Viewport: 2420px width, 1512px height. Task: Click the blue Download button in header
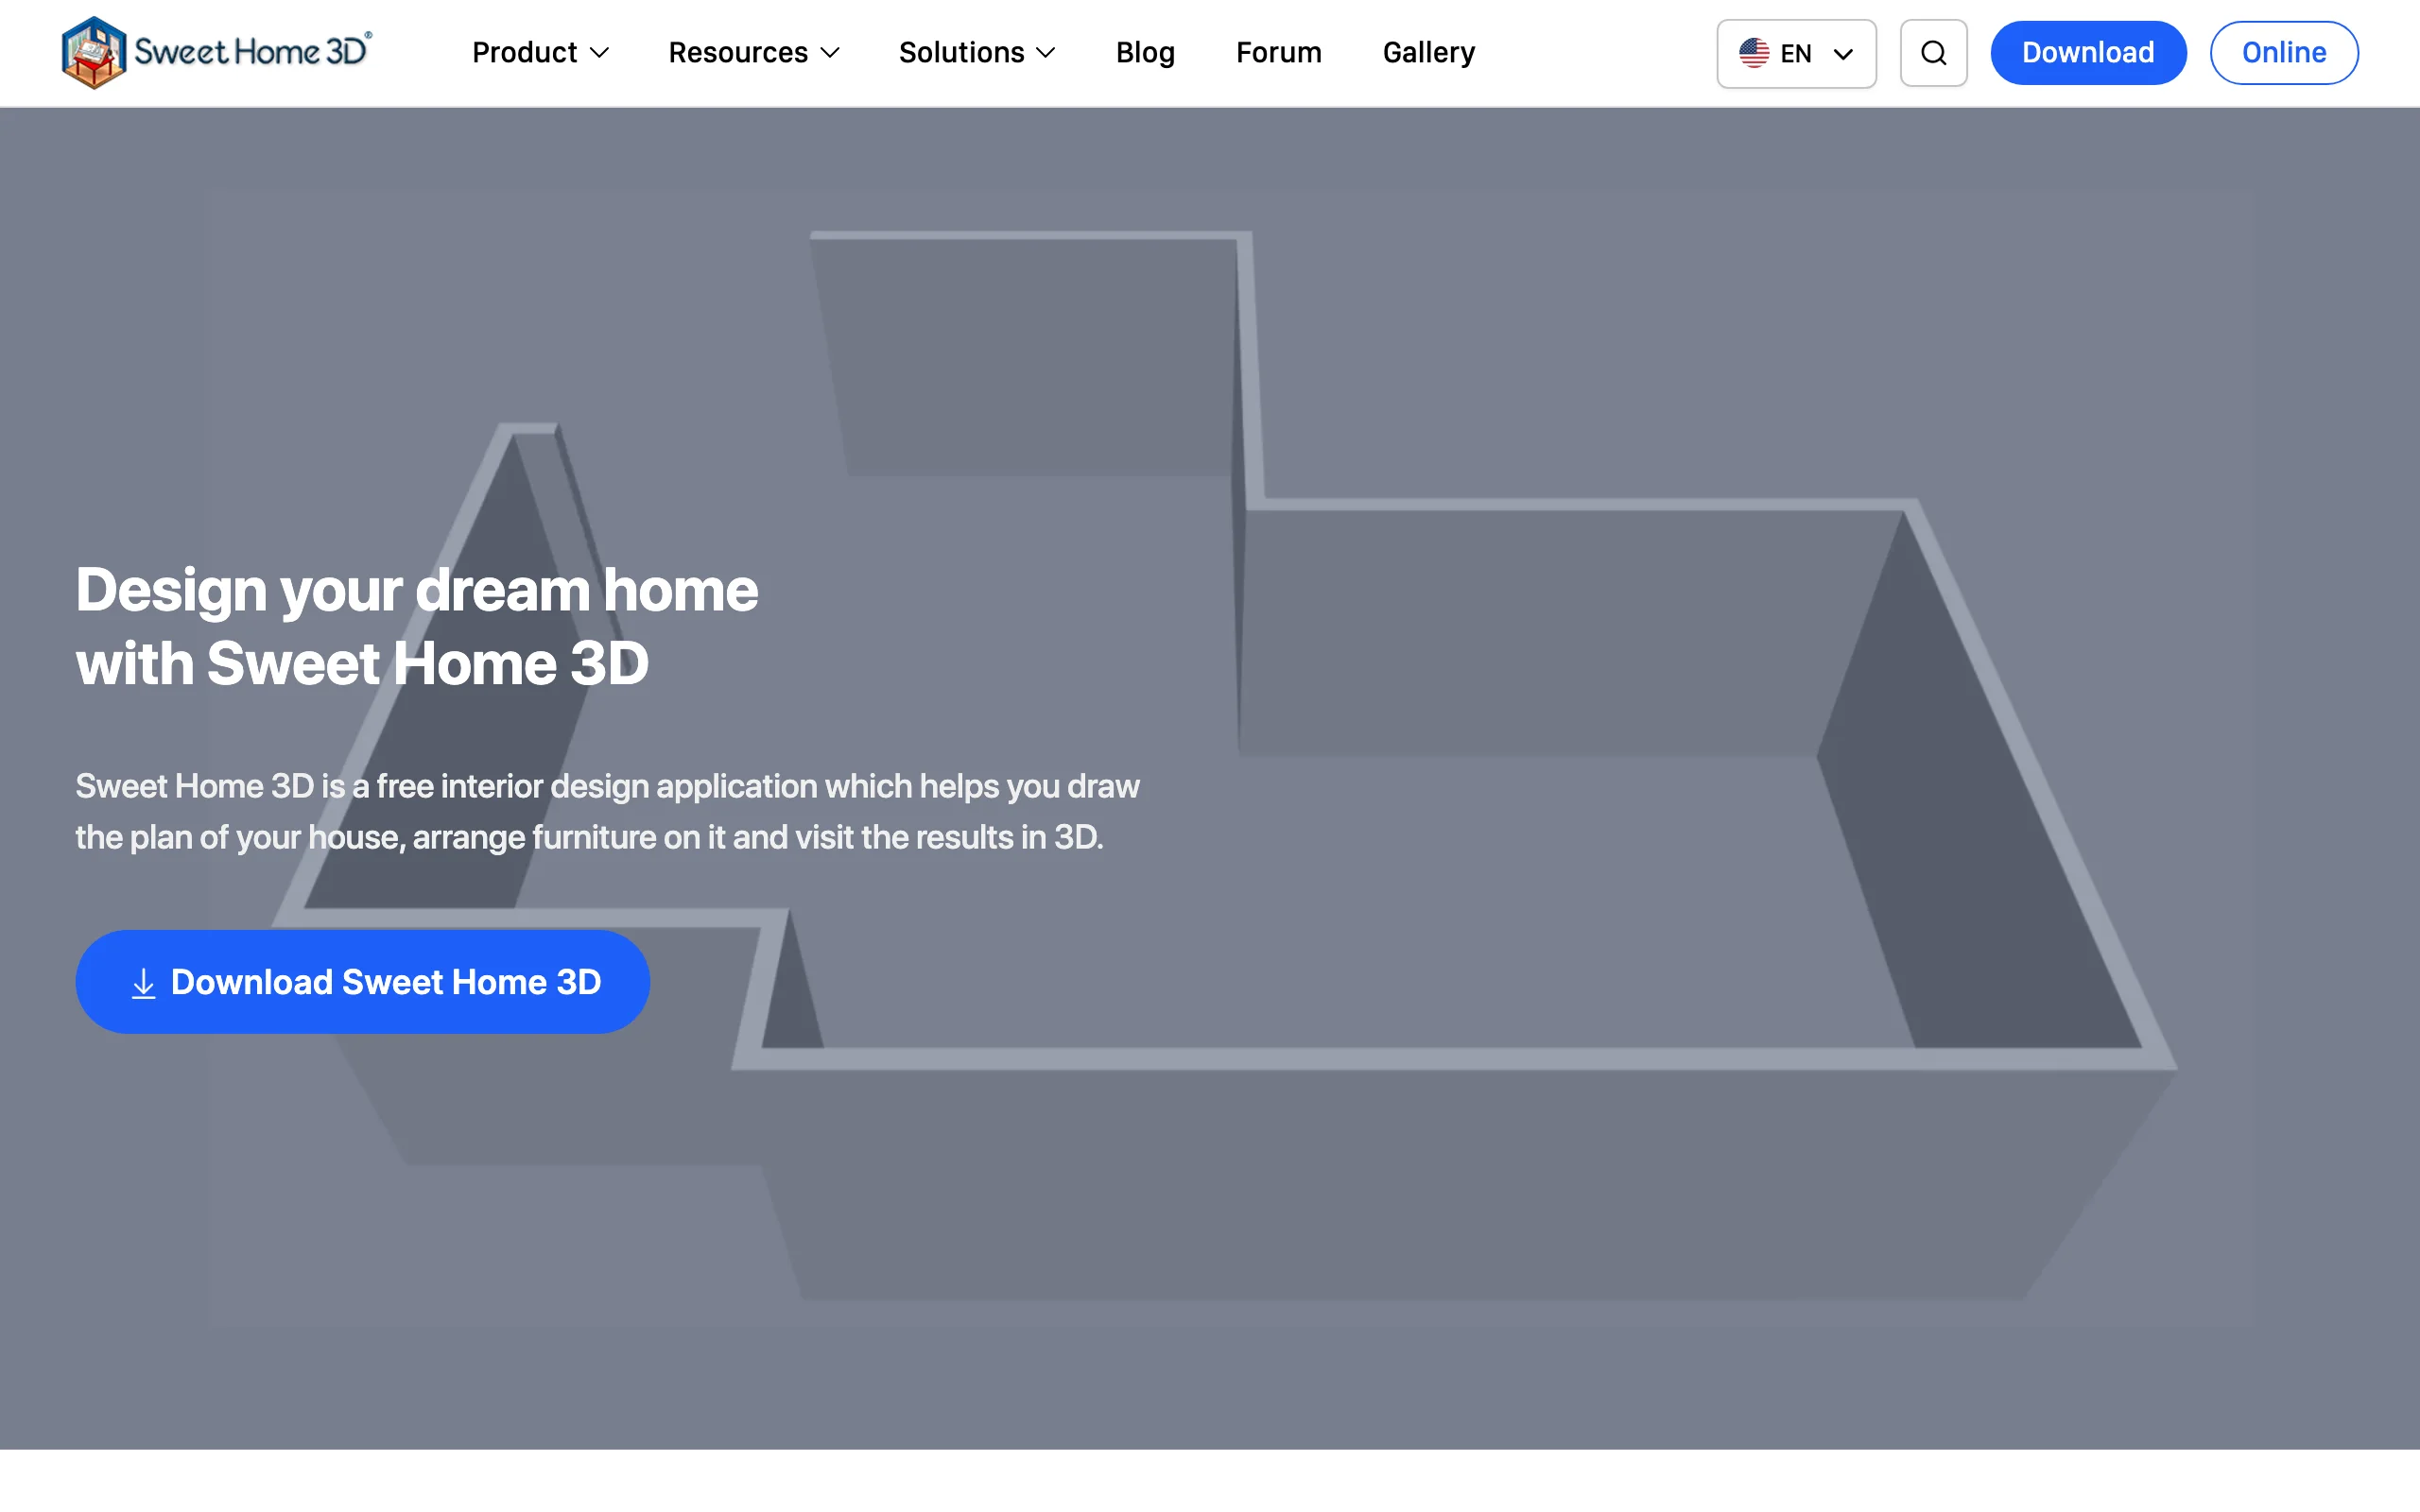tap(2088, 53)
